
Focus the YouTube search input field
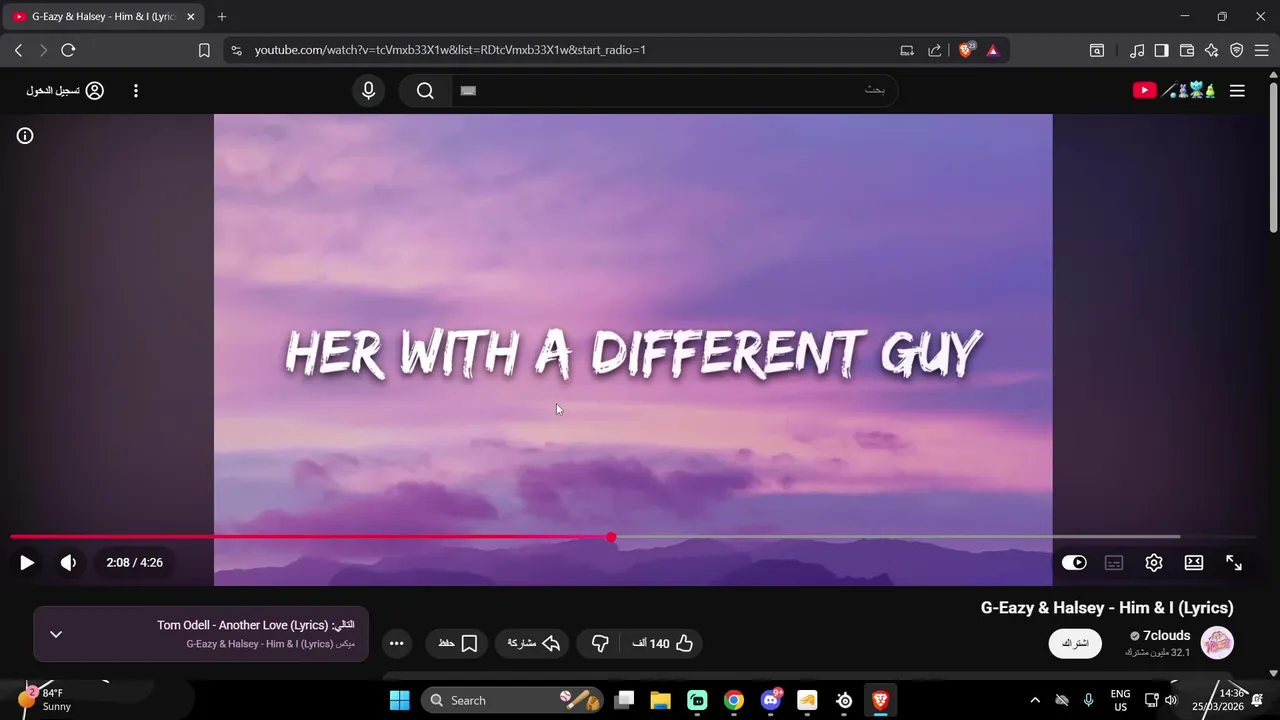pos(675,91)
